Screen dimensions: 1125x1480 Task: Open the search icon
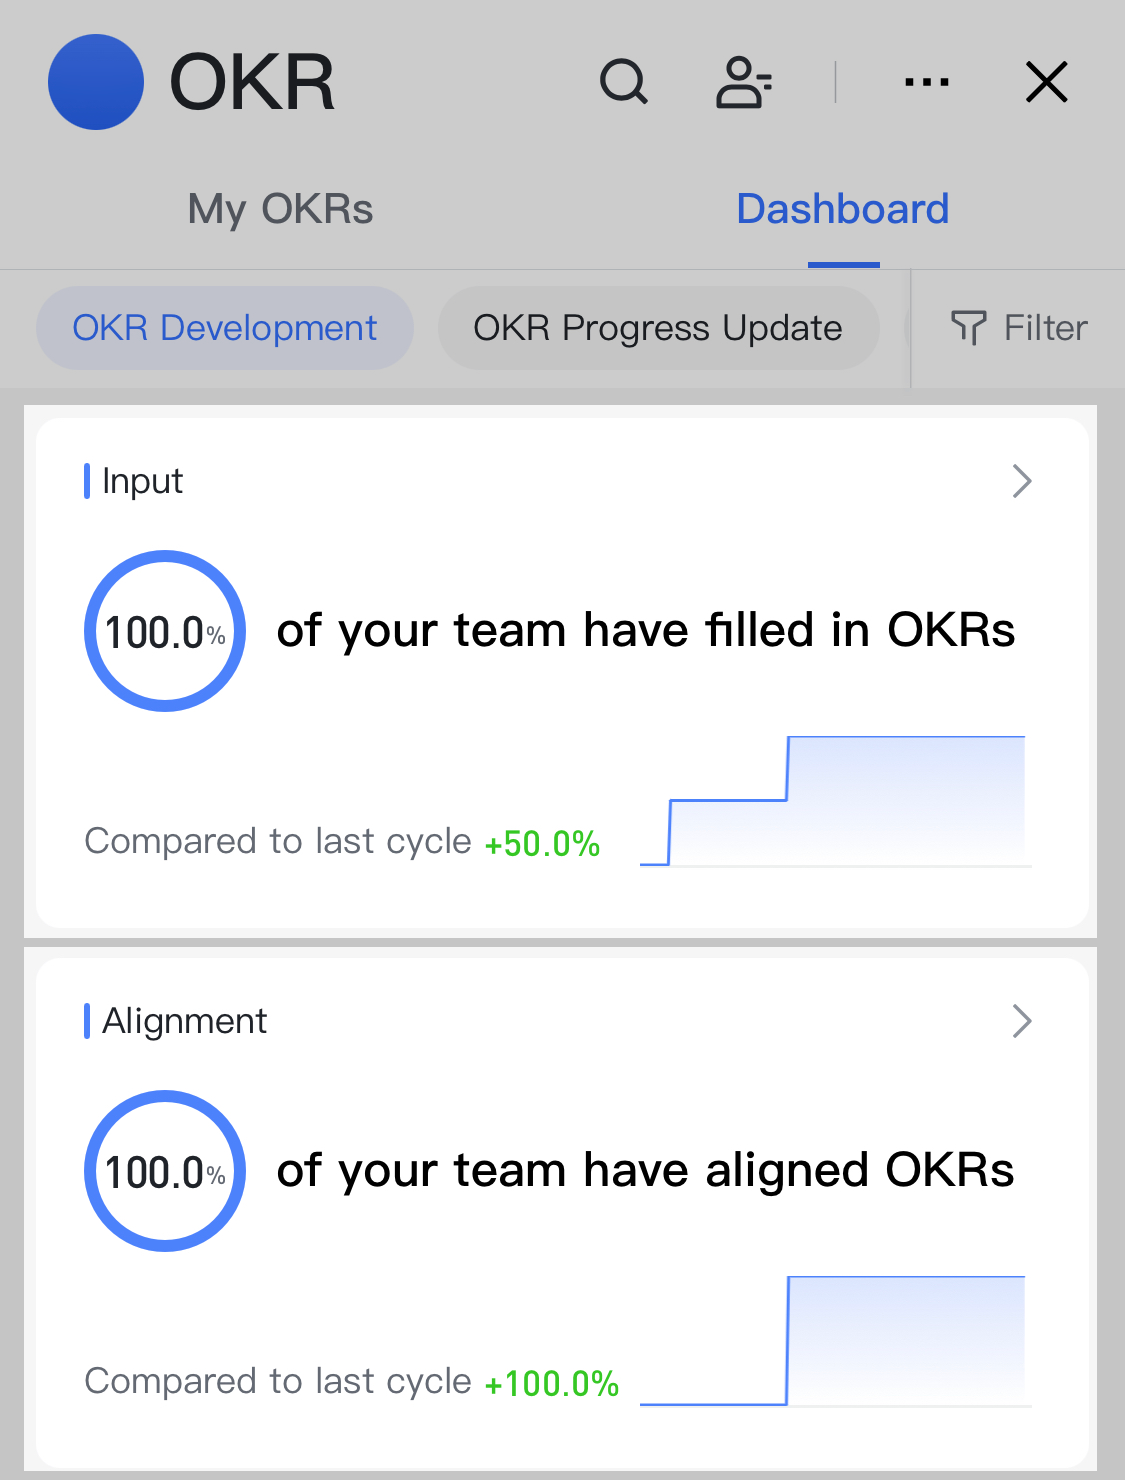pos(624,82)
